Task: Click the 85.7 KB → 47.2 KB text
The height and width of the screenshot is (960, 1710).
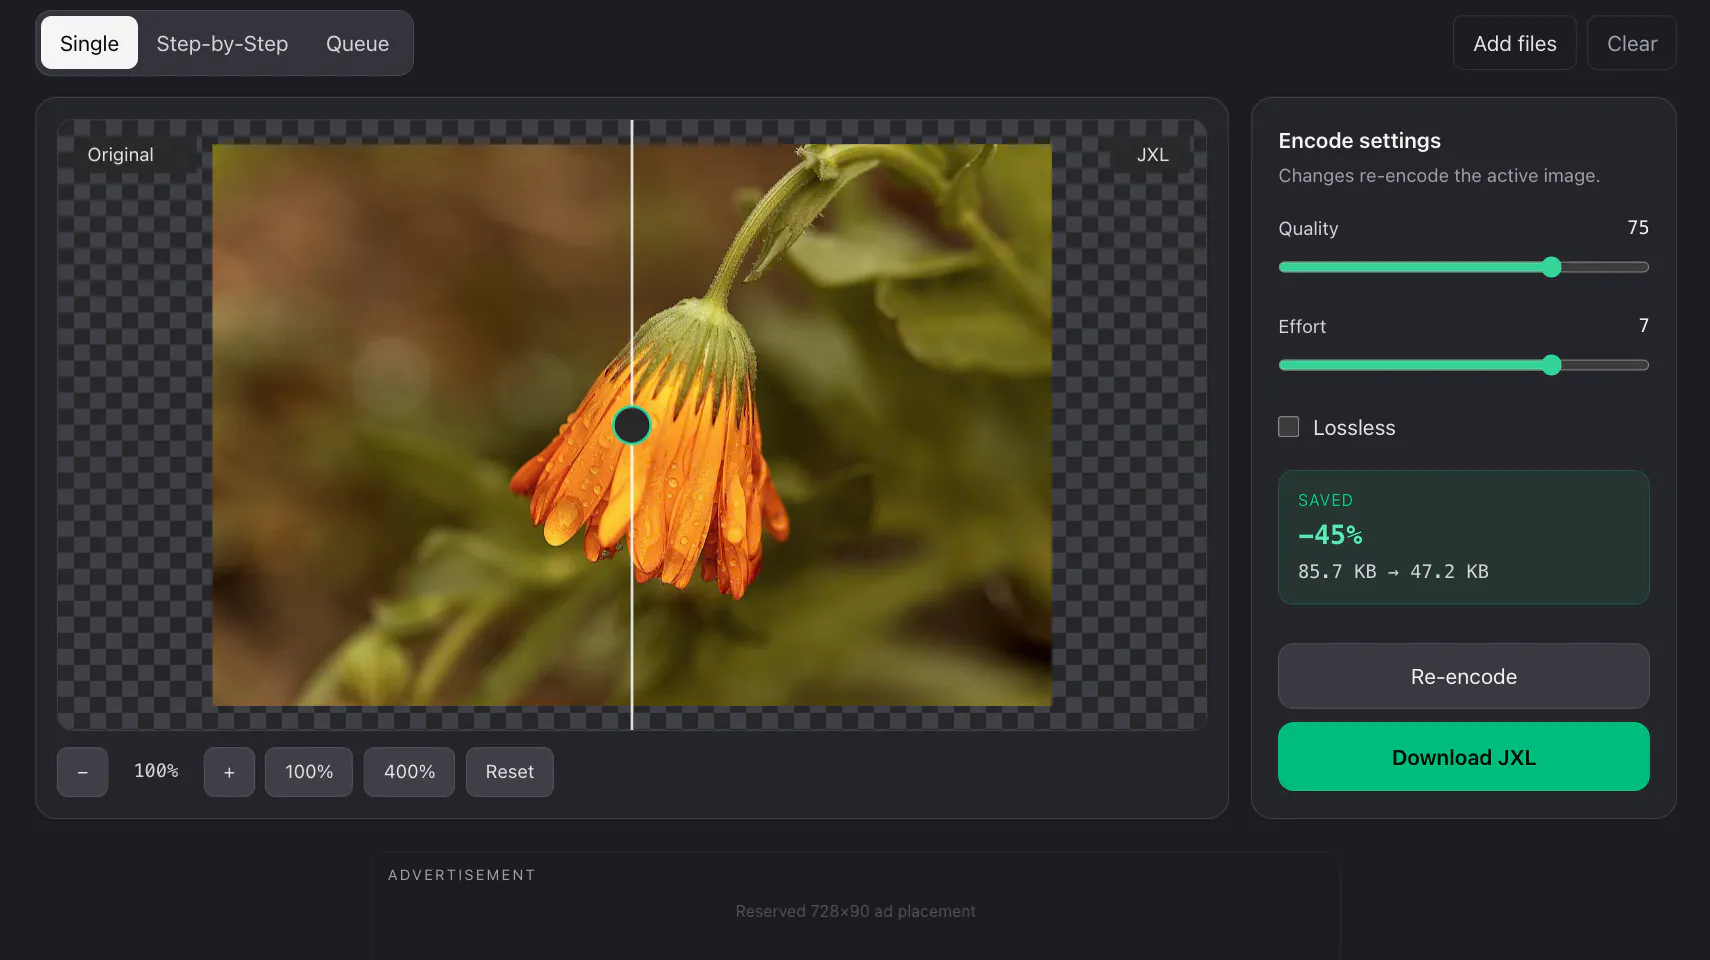Action: [x=1393, y=571]
